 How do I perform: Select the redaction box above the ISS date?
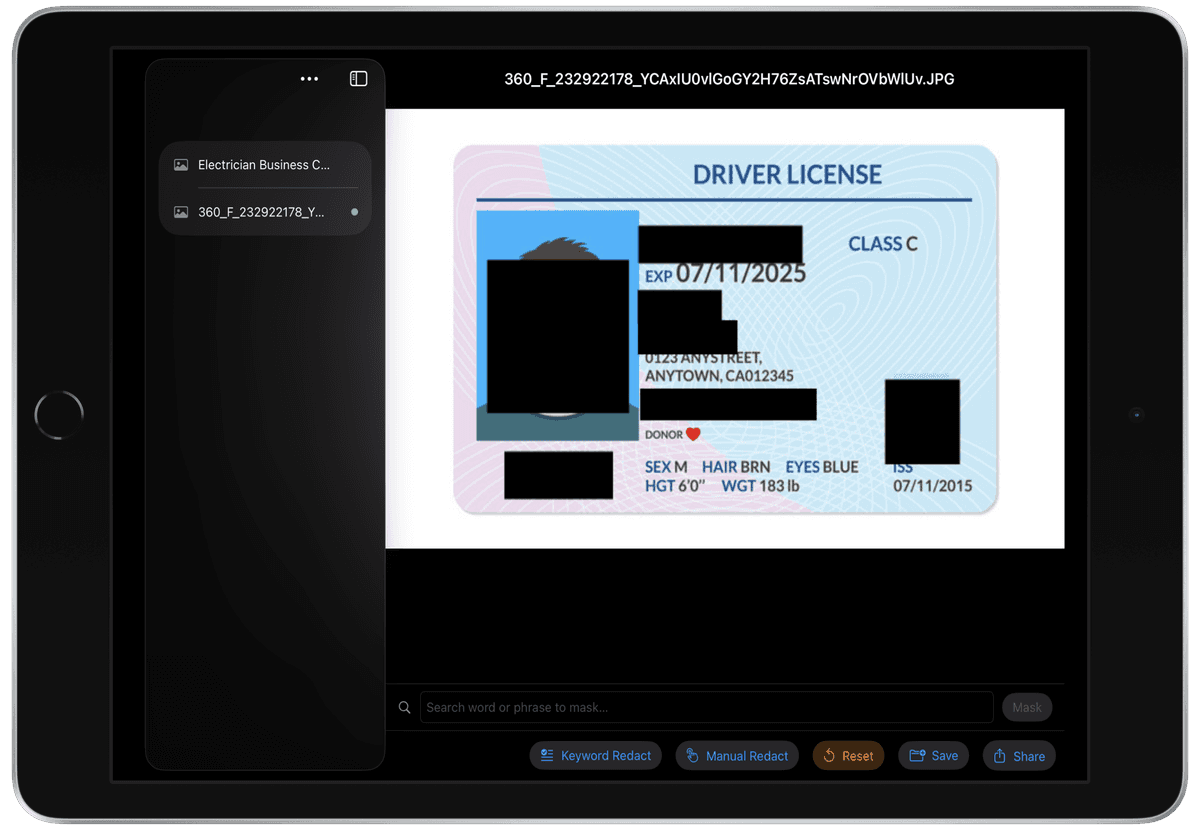(922, 421)
